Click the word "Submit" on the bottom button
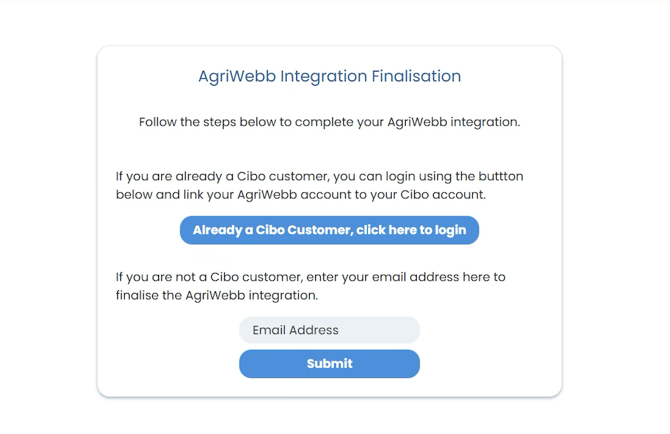Viewport: 670px width, 434px height. point(329,364)
